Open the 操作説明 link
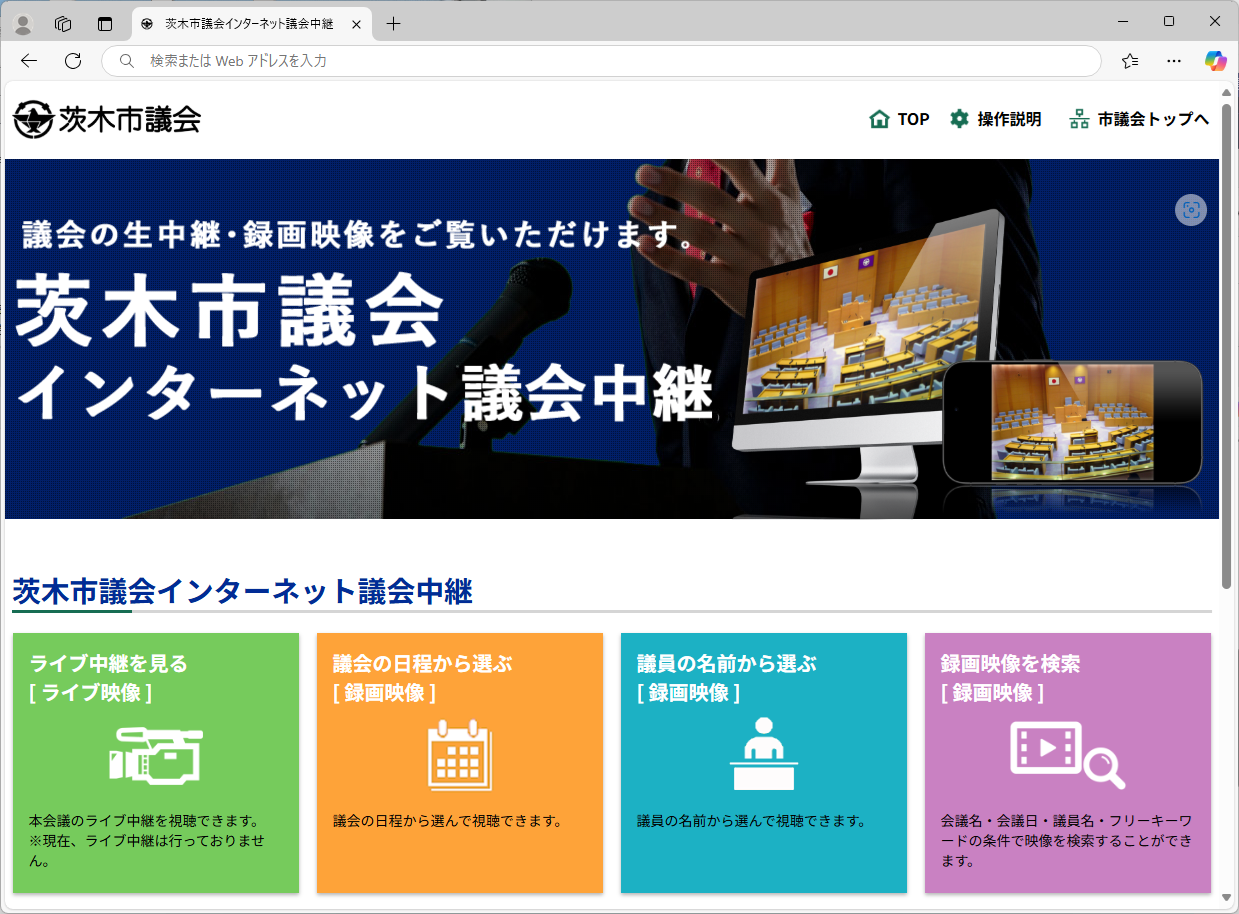The height and width of the screenshot is (914, 1239). pyautogui.click(x=1009, y=119)
